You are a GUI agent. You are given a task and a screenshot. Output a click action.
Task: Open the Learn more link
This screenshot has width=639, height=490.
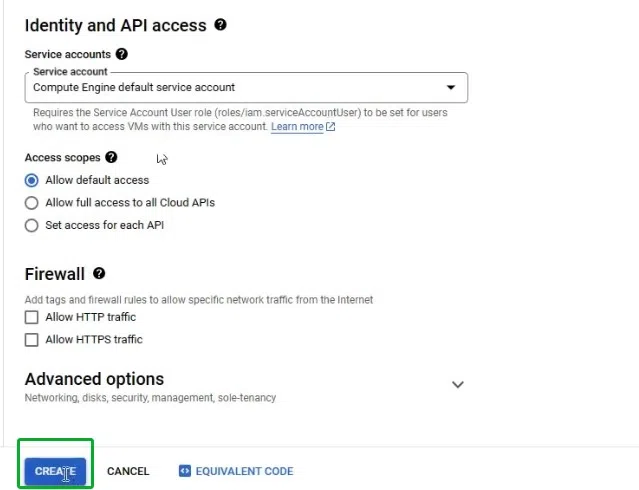coord(297,127)
